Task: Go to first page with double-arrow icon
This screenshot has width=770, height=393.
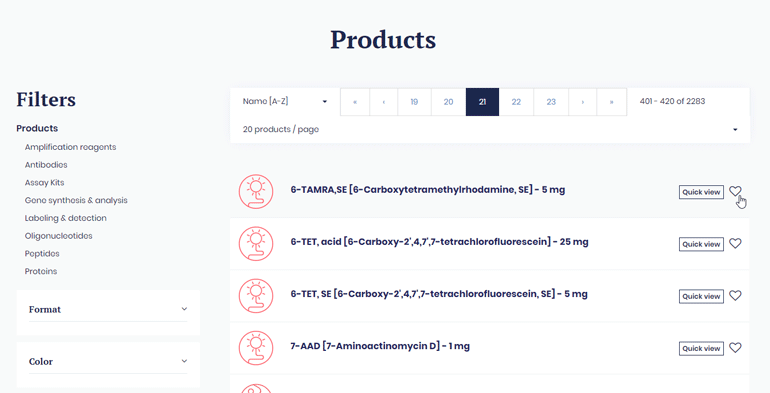Action: pyautogui.click(x=355, y=102)
